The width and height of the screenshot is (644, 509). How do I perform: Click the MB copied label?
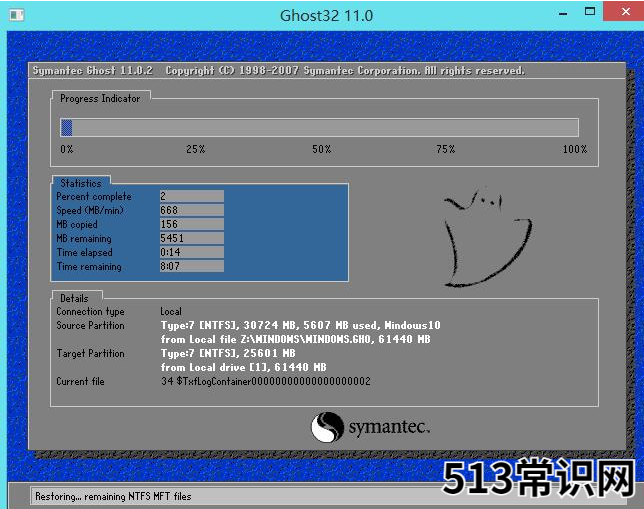pyautogui.click(x=77, y=225)
